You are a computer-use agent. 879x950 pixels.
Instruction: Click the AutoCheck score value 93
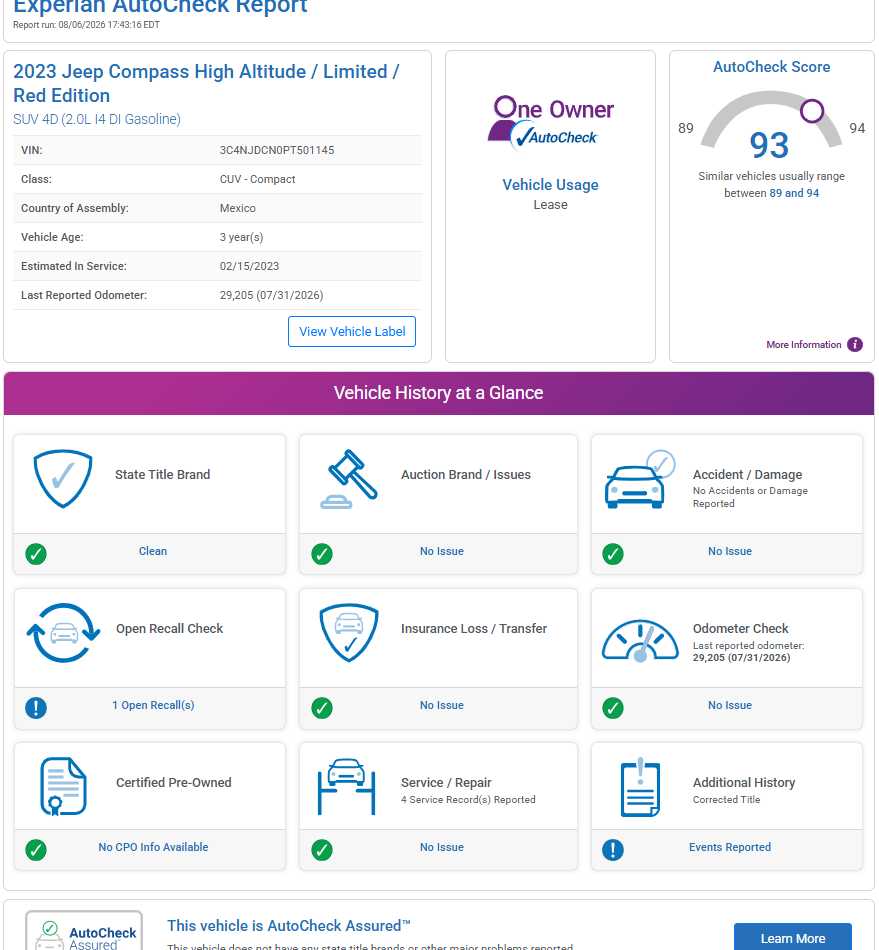coord(769,145)
